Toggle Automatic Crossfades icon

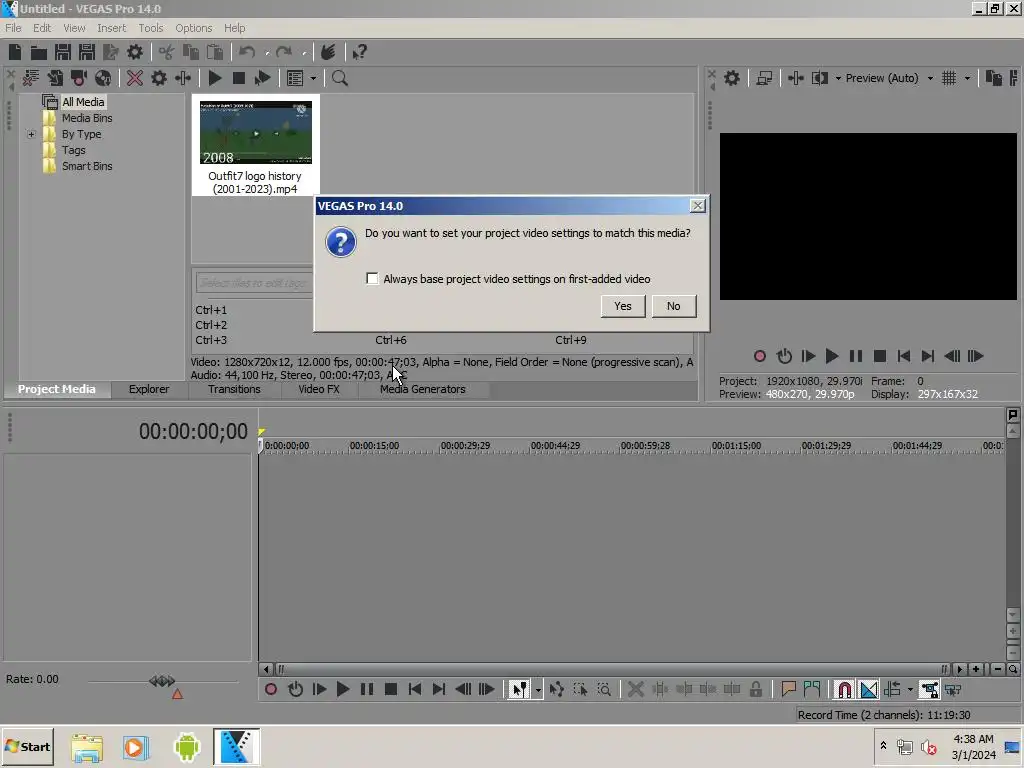pos(869,690)
